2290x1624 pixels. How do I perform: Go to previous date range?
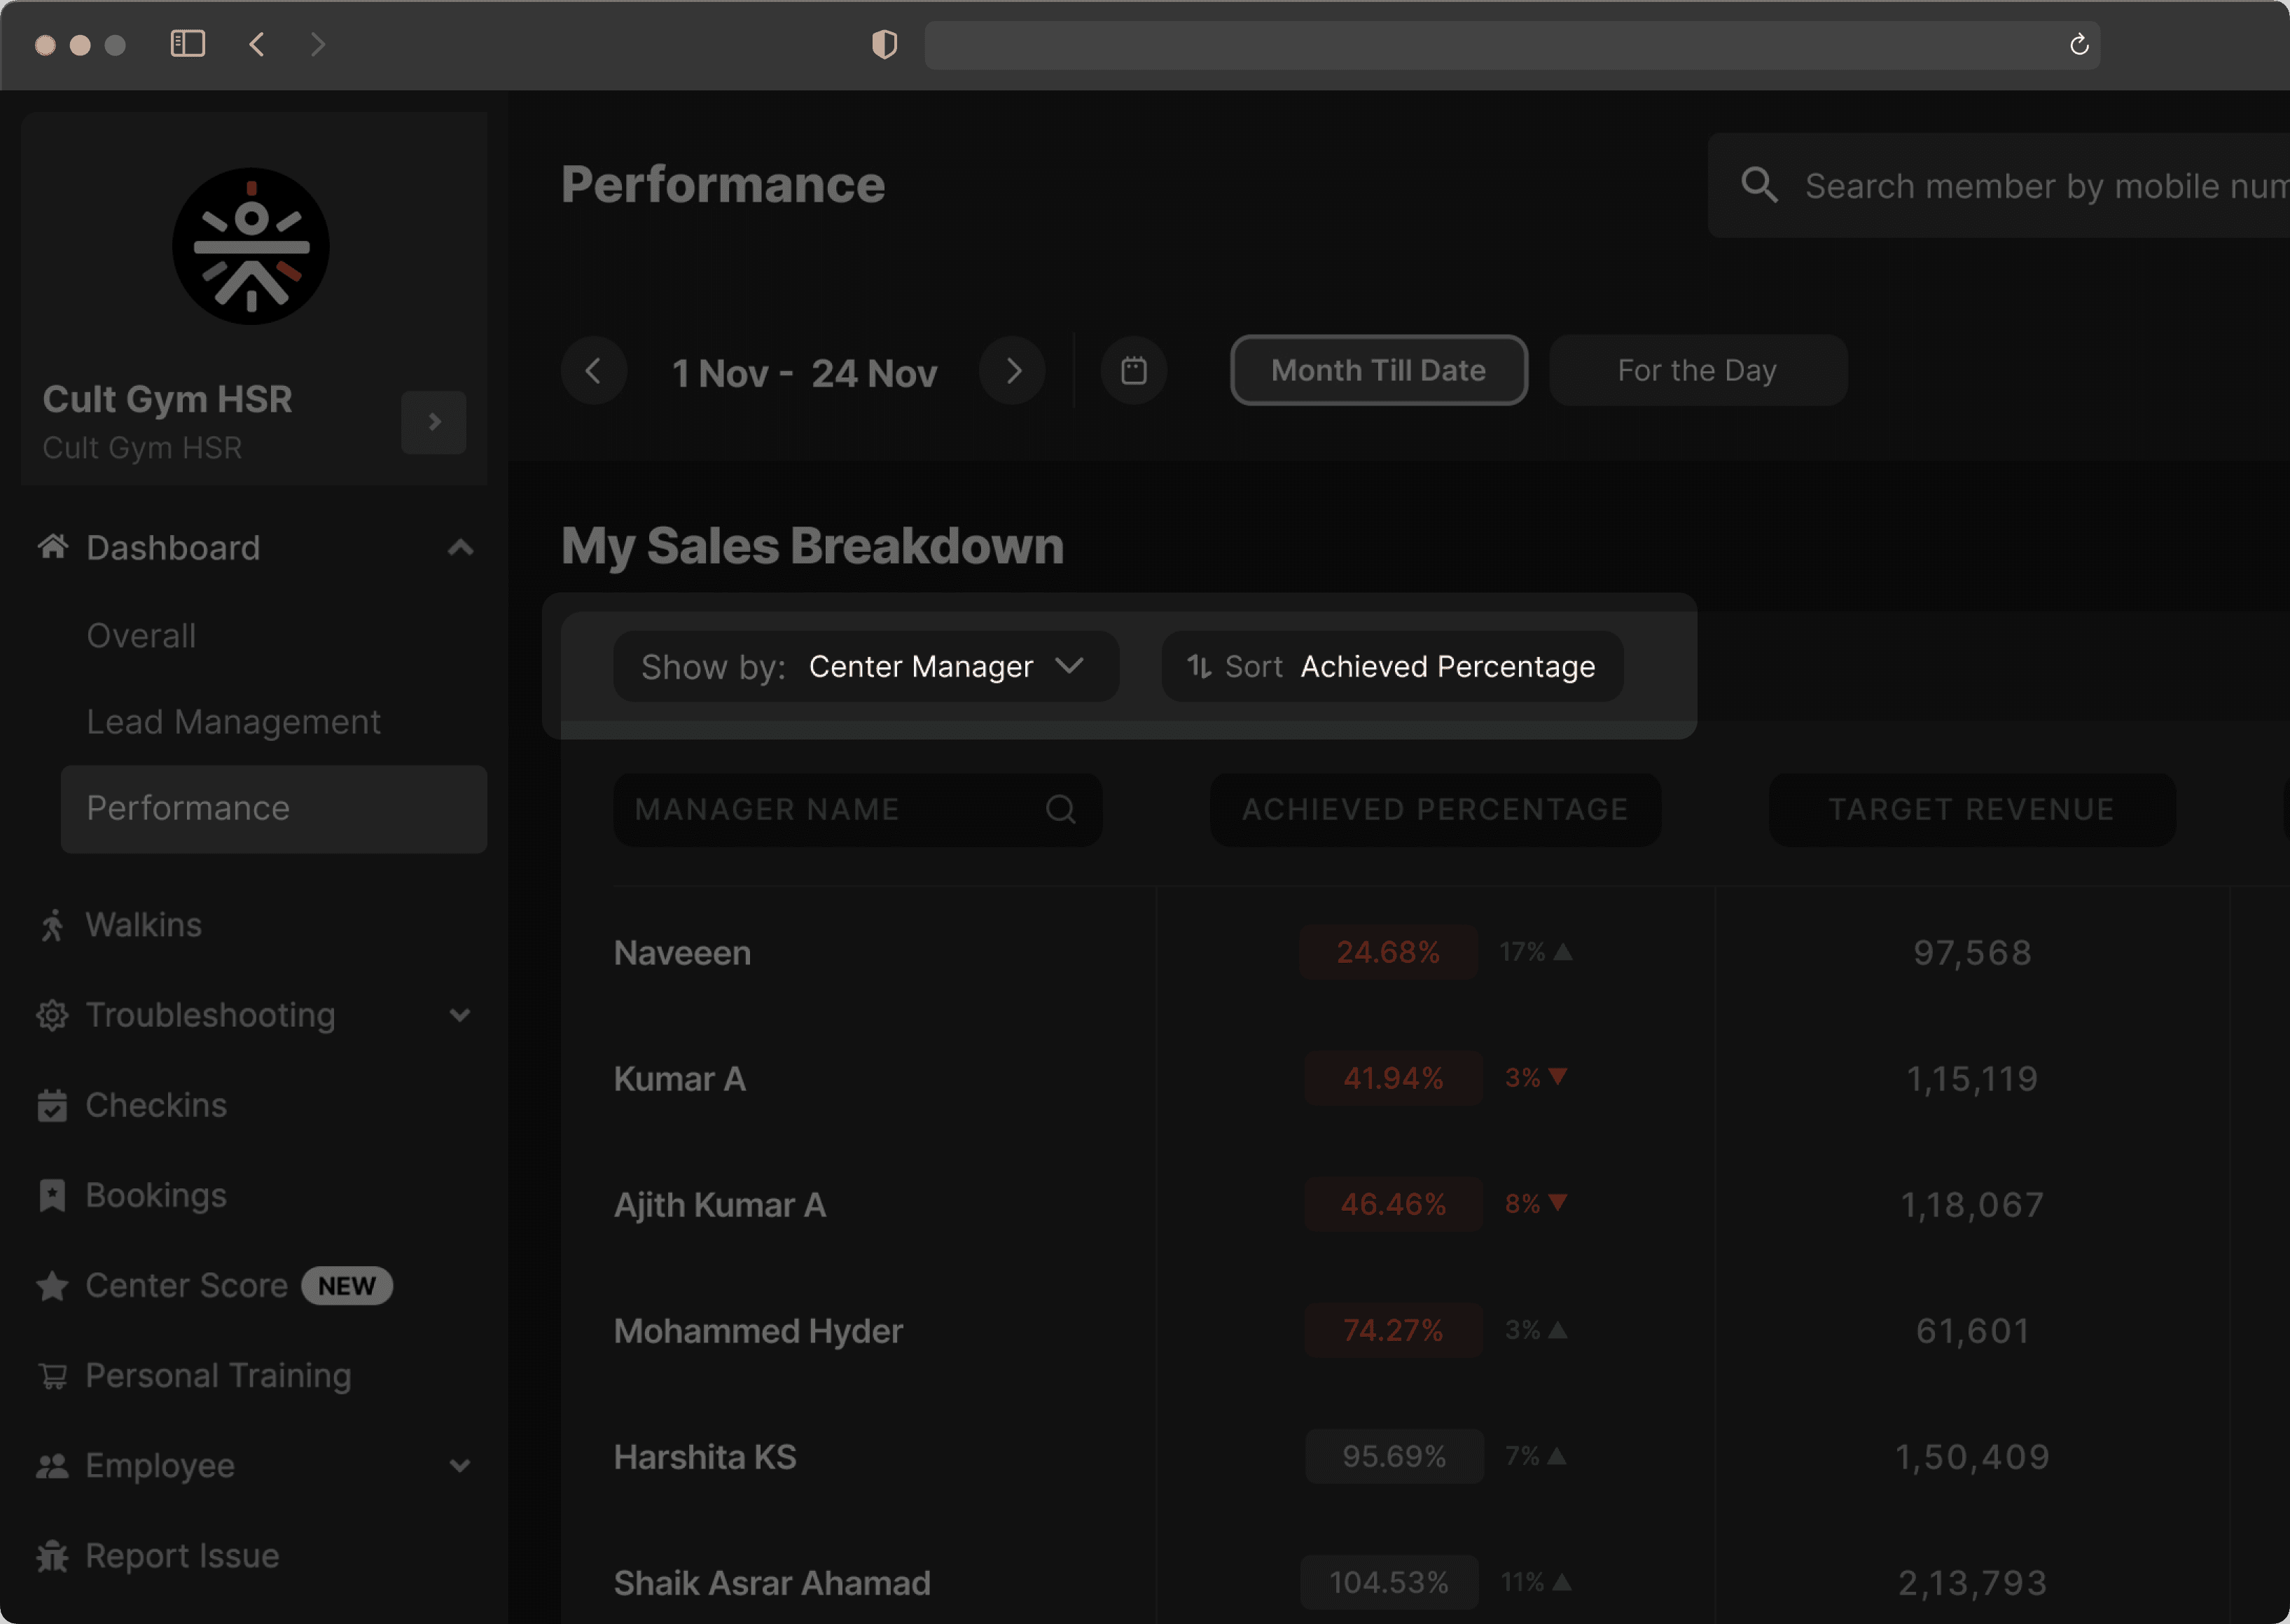(593, 371)
